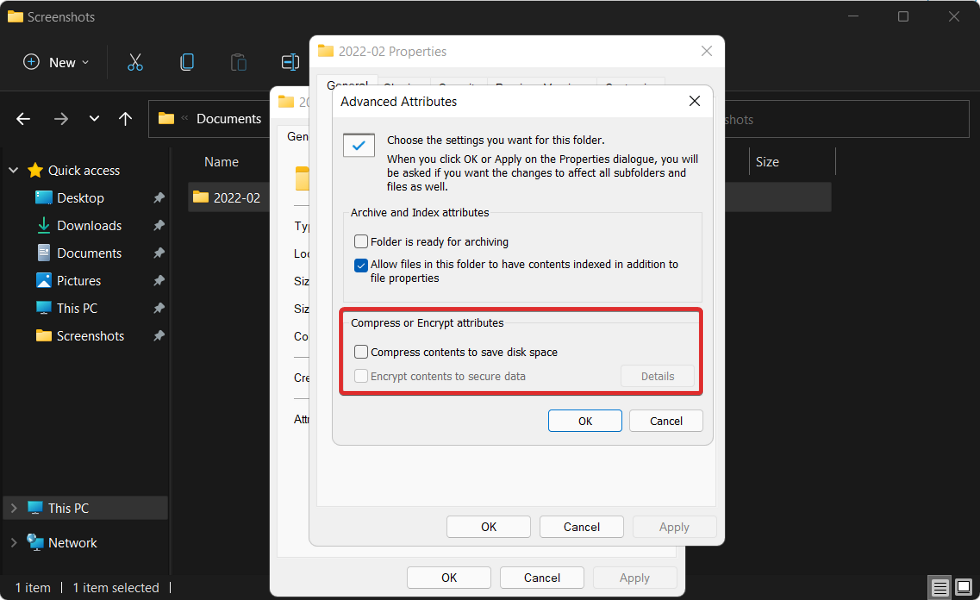
Task: Open the New item menu
Action: point(56,62)
